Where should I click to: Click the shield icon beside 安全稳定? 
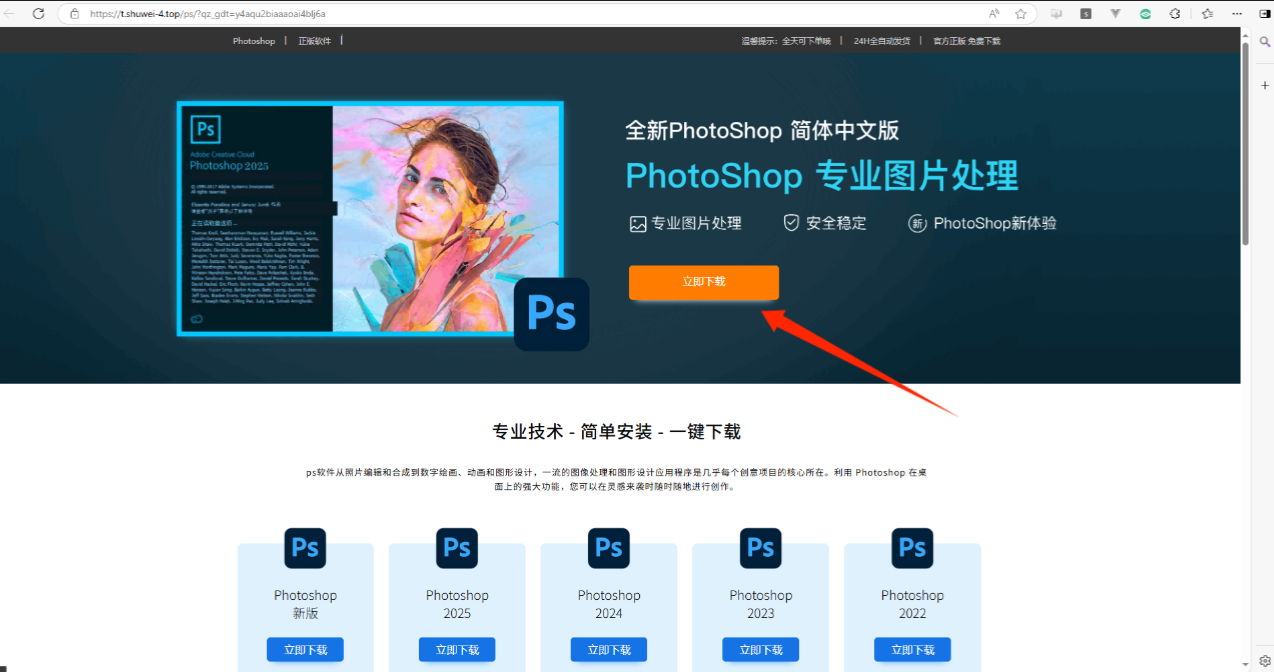point(791,223)
